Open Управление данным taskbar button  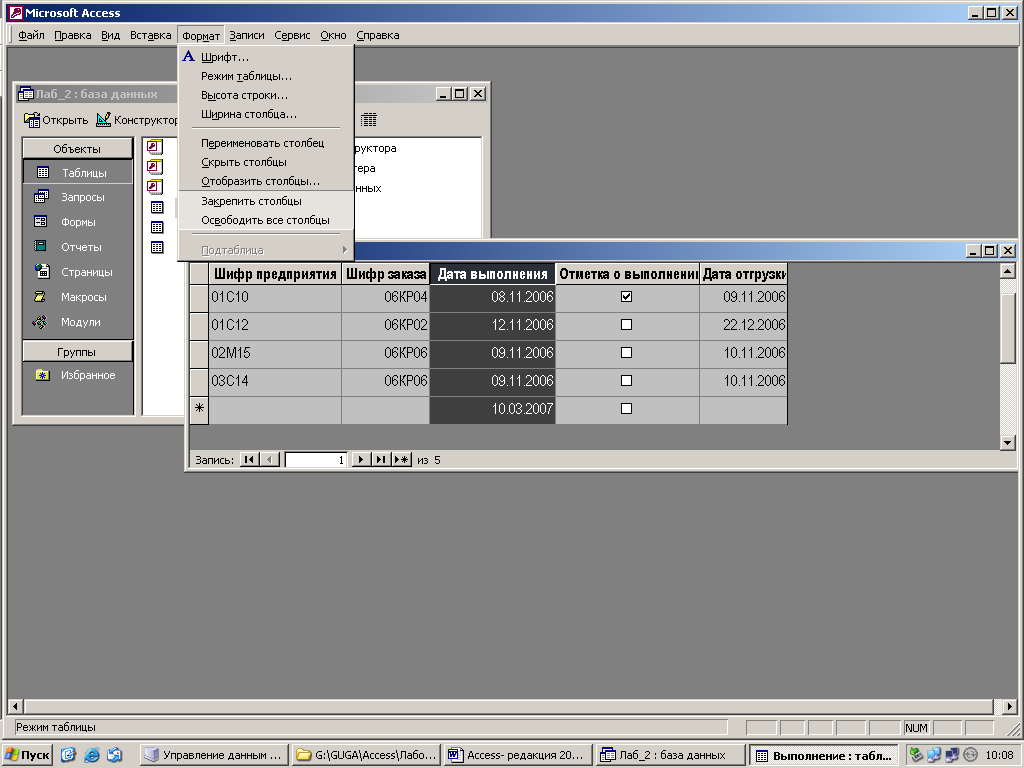(x=214, y=755)
